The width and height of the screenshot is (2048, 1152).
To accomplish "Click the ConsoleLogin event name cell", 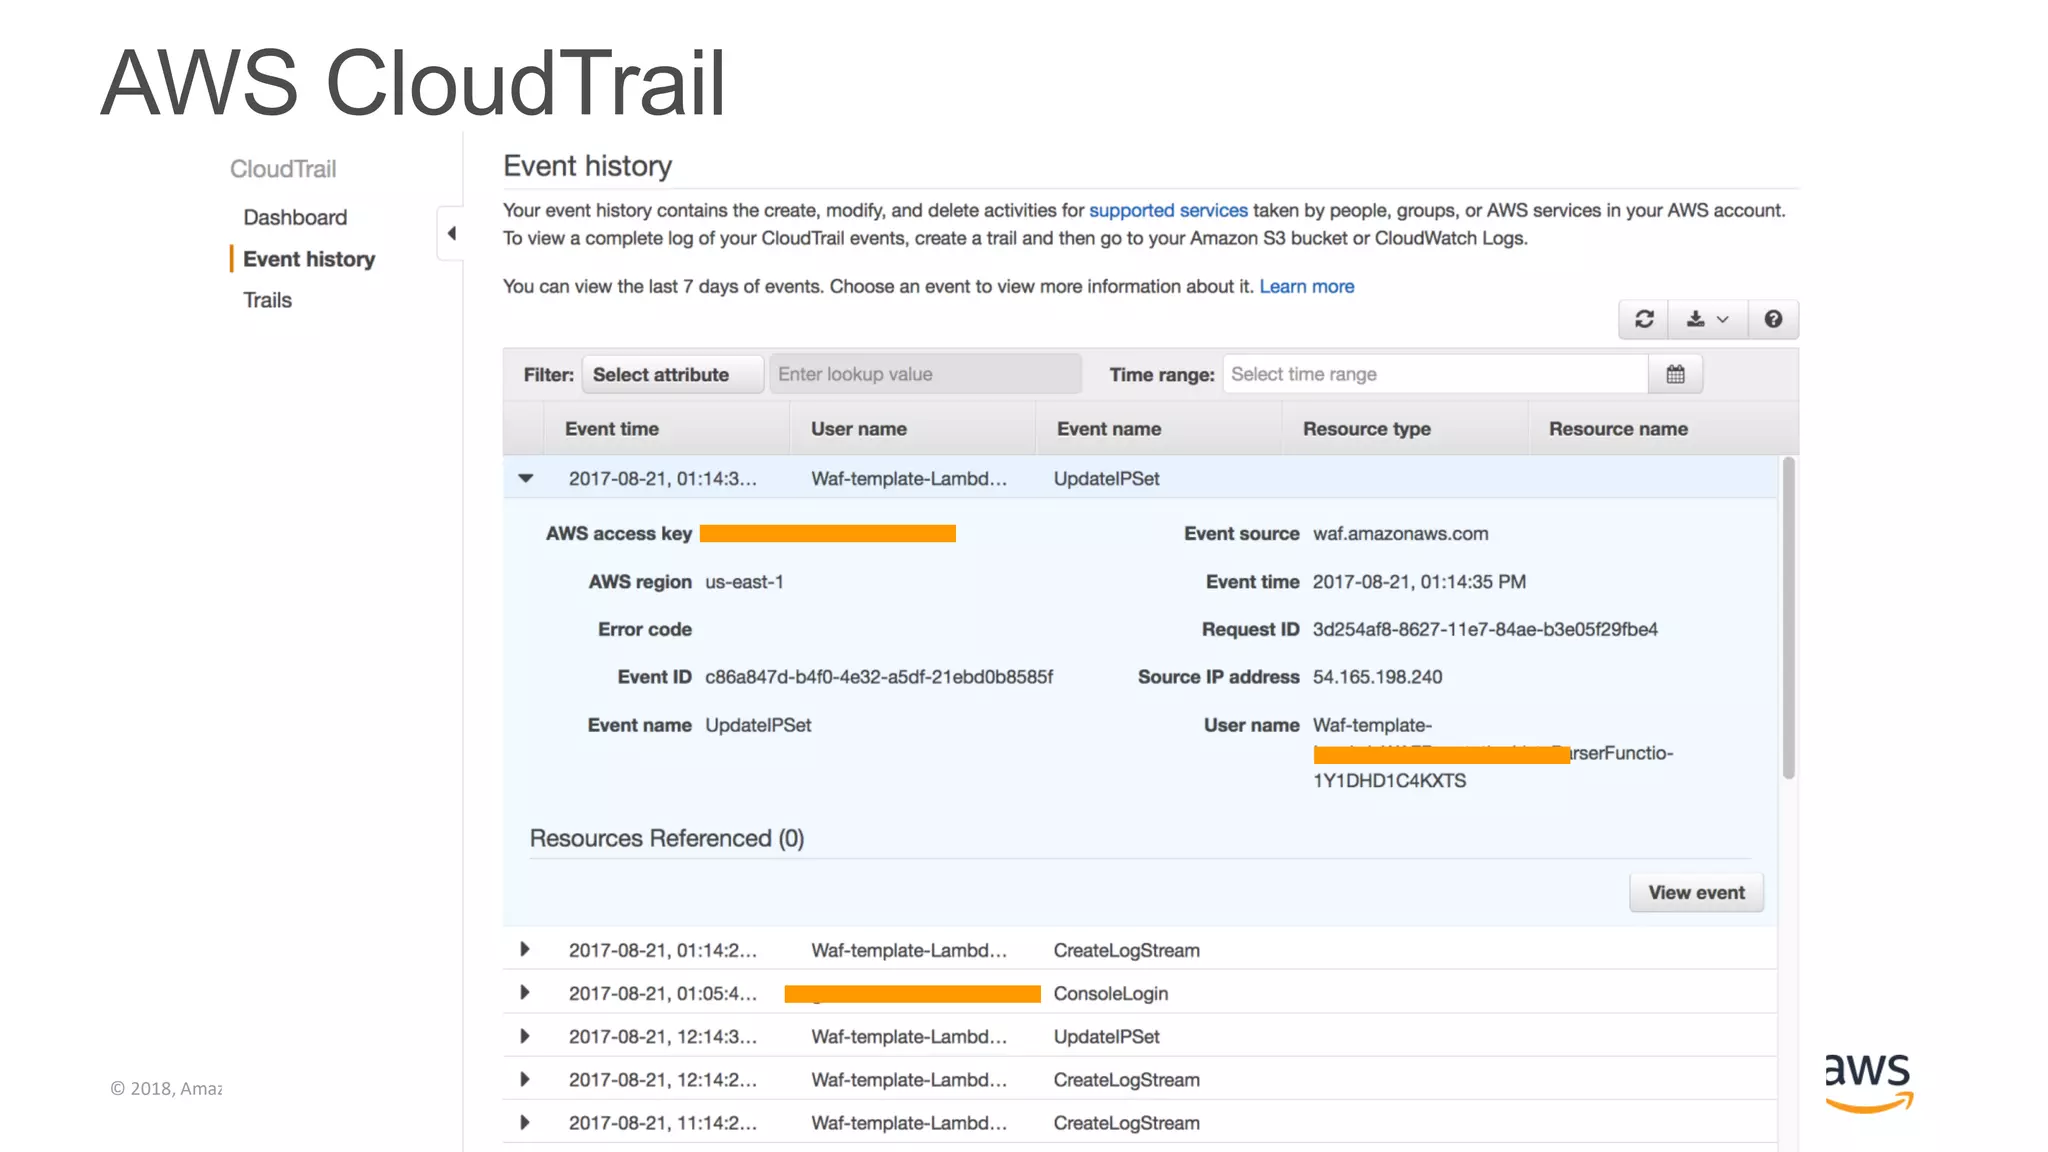I will tap(1110, 993).
